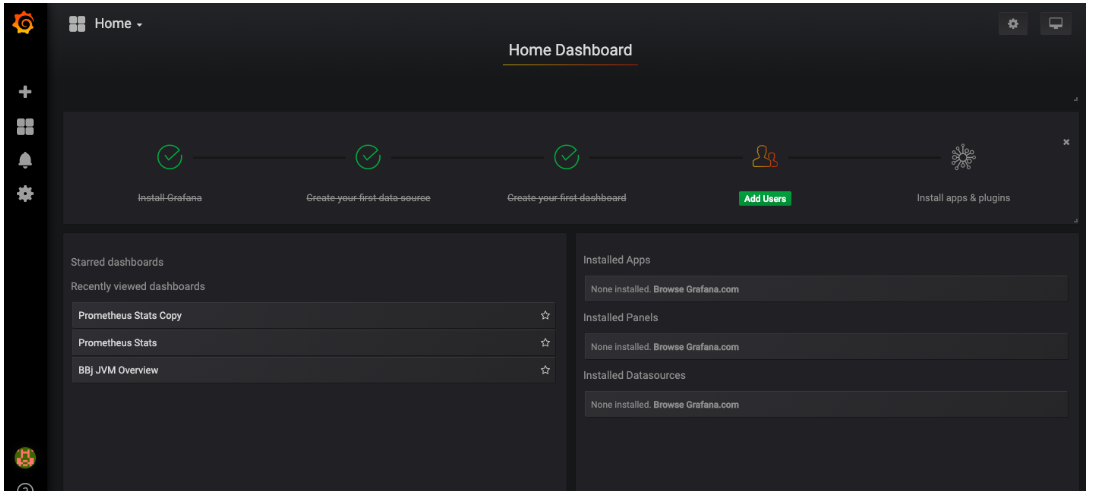Click the Home Dashboard title
The height and width of the screenshot is (491, 1095).
point(570,50)
